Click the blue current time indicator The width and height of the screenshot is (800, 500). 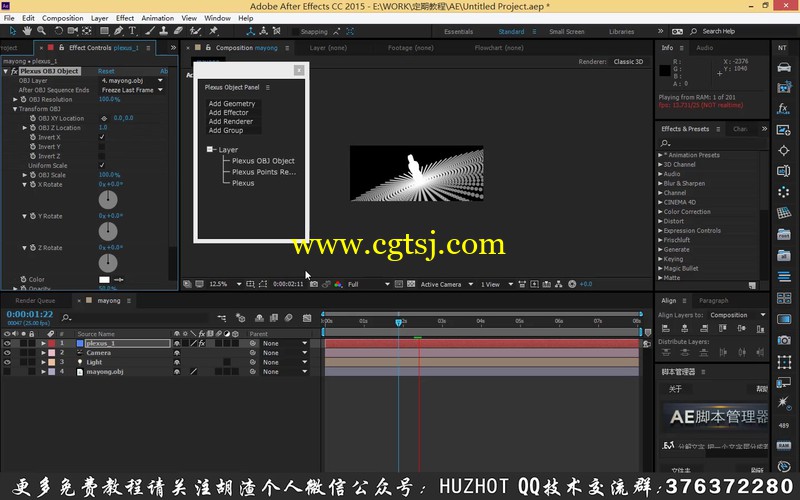[398, 322]
